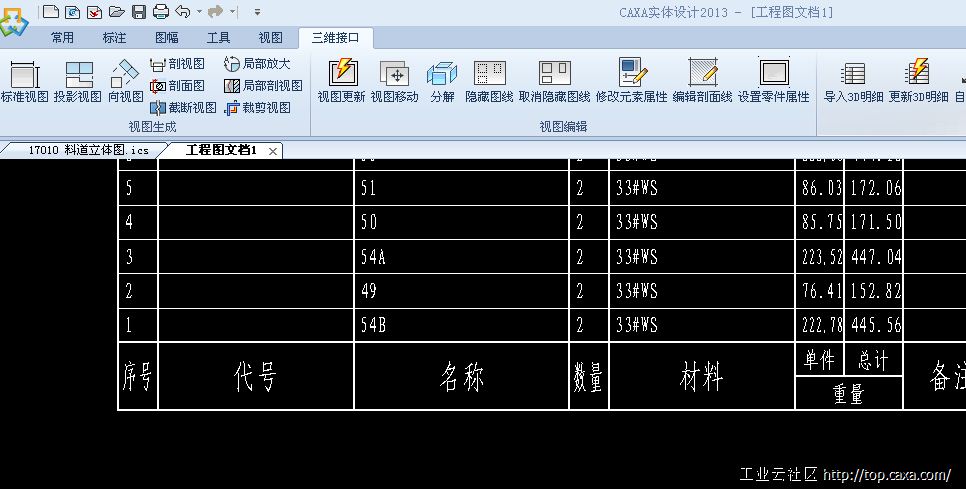Switch to the 17010 料道立体图.ics document tab

point(88,150)
